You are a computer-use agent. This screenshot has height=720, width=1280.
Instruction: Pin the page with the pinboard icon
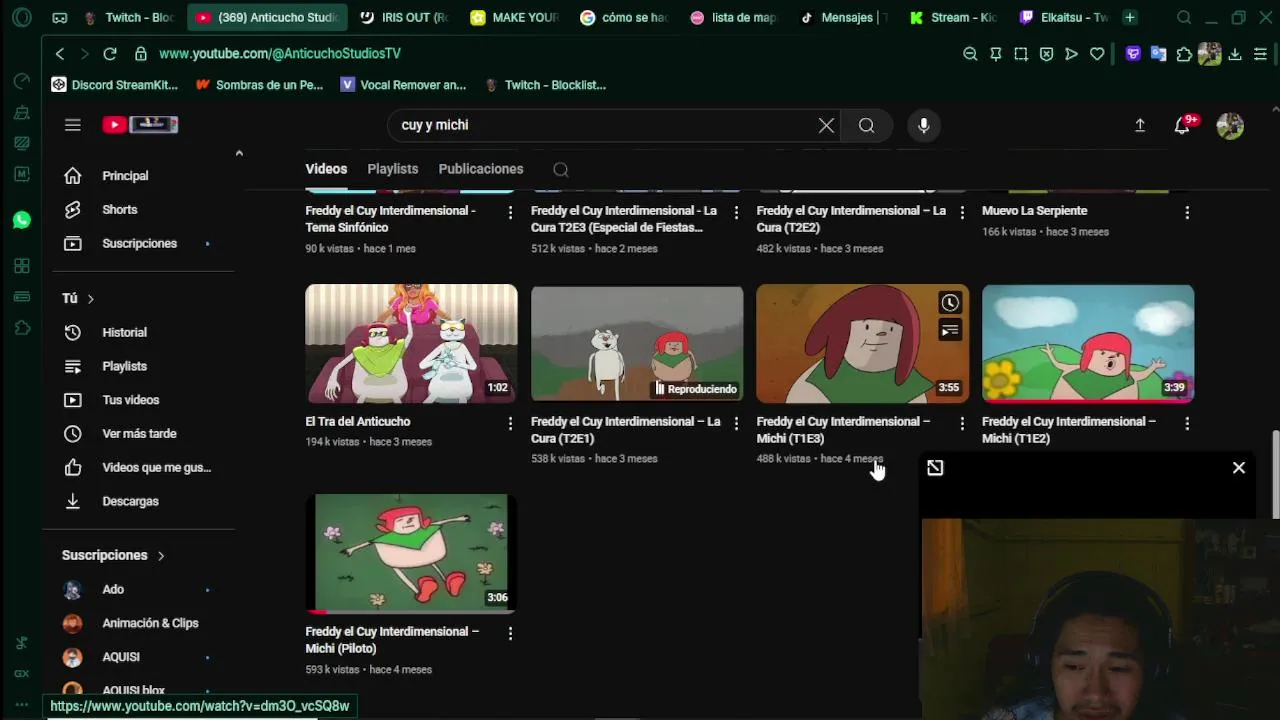[x=996, y=54]
